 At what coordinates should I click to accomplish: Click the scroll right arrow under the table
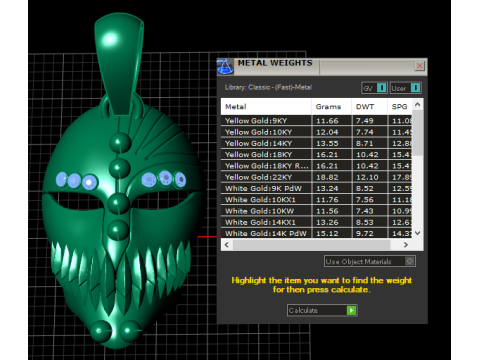tap(406, 245)
